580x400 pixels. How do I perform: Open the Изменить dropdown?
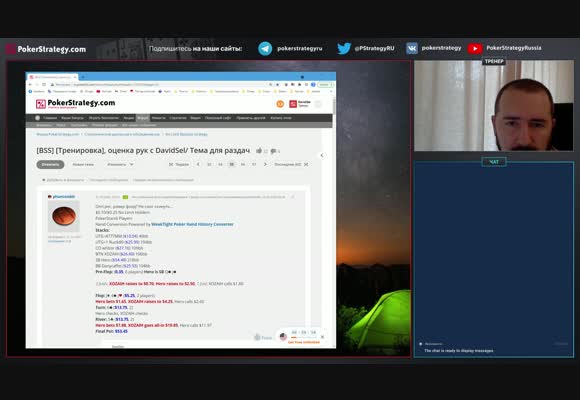[120, 164]
